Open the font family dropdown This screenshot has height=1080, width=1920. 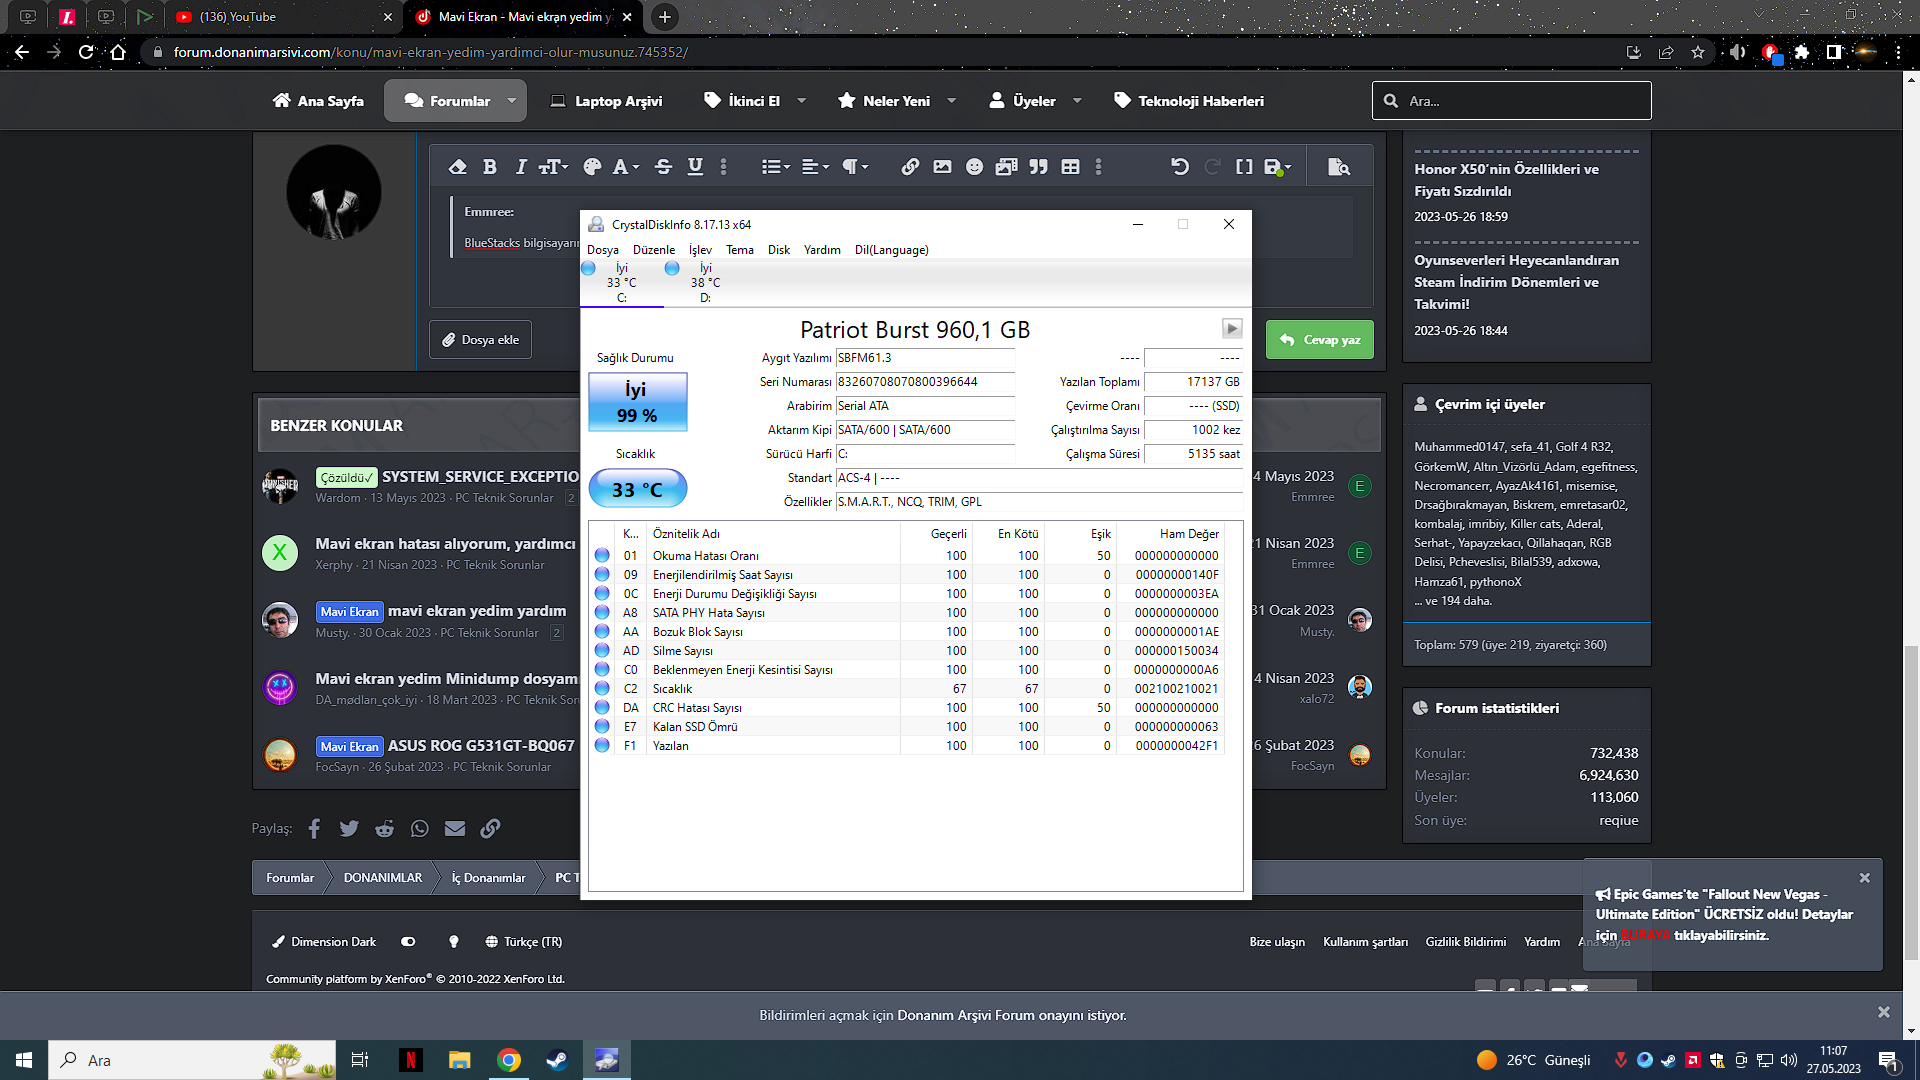626,167
